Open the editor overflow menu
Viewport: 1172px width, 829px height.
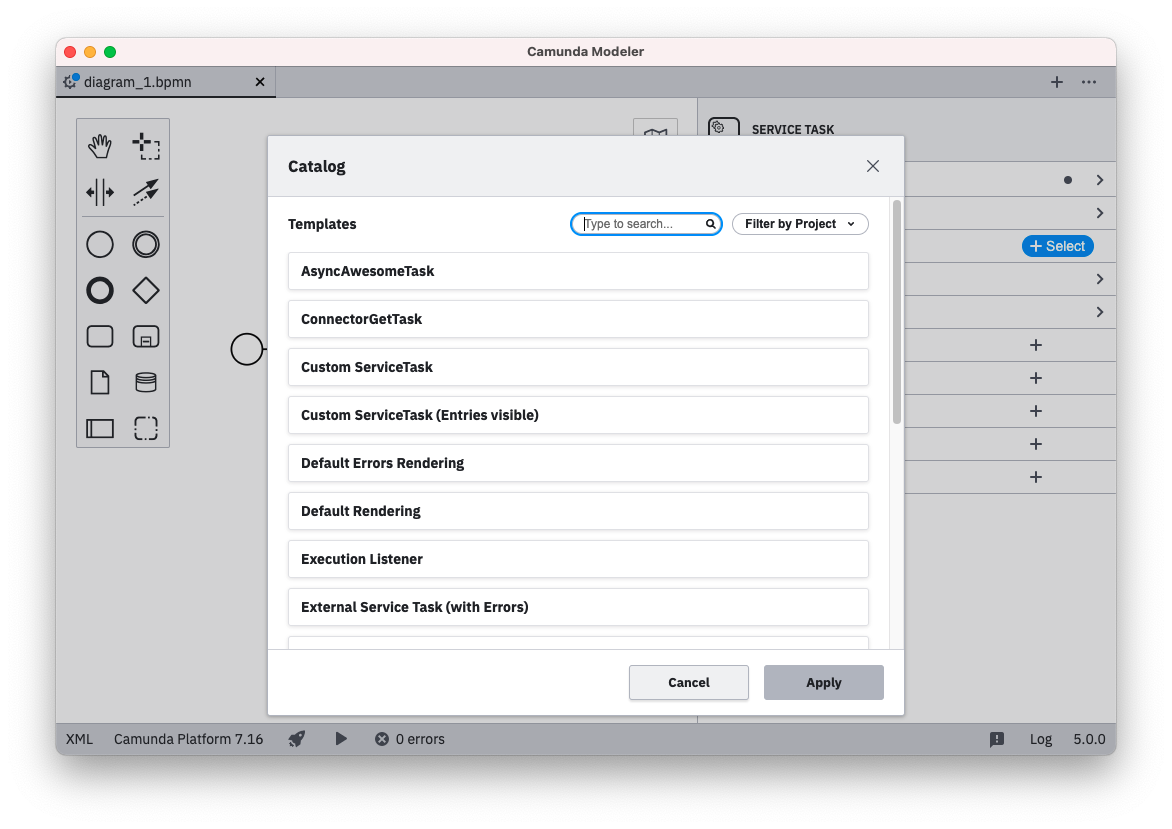[x=1089, y=82]
